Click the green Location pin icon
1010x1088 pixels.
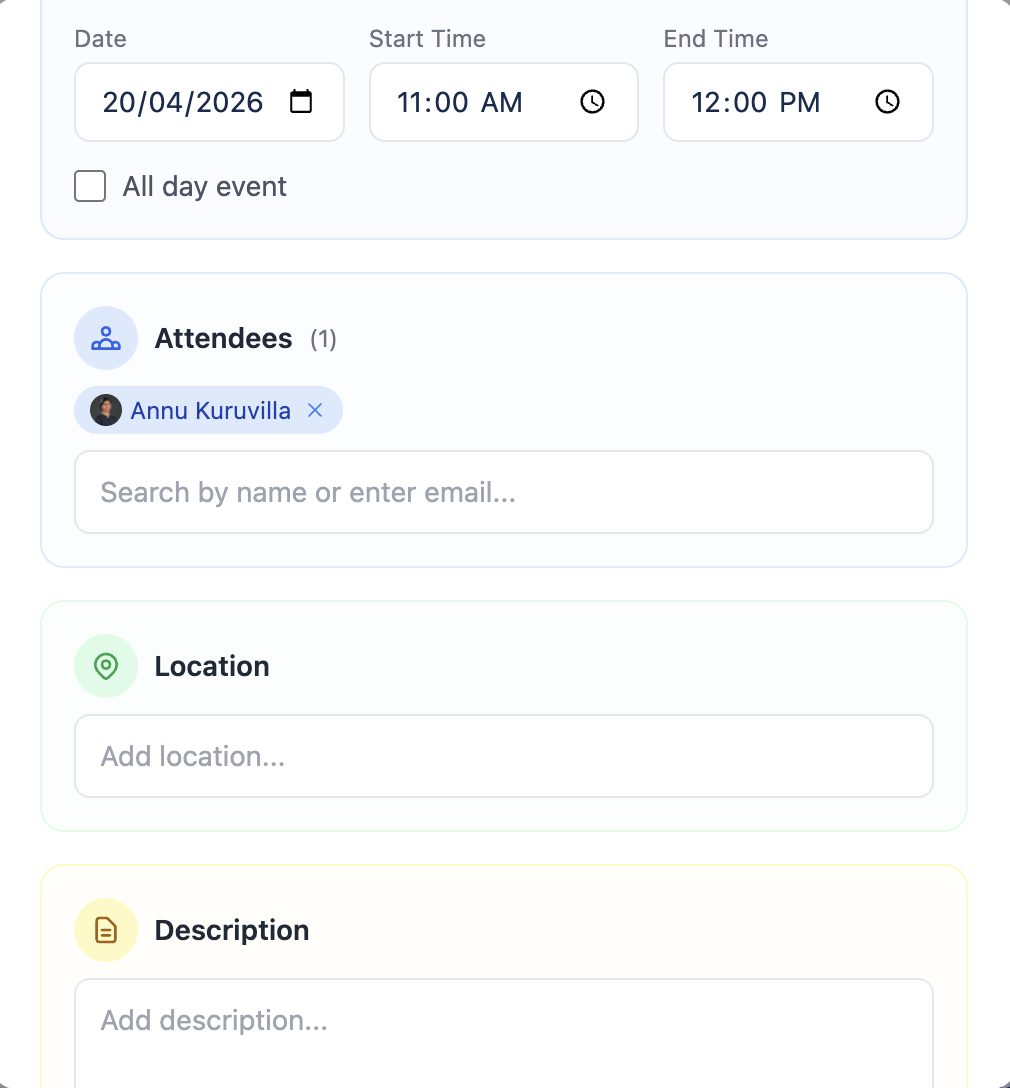click(x=106, y=666)
